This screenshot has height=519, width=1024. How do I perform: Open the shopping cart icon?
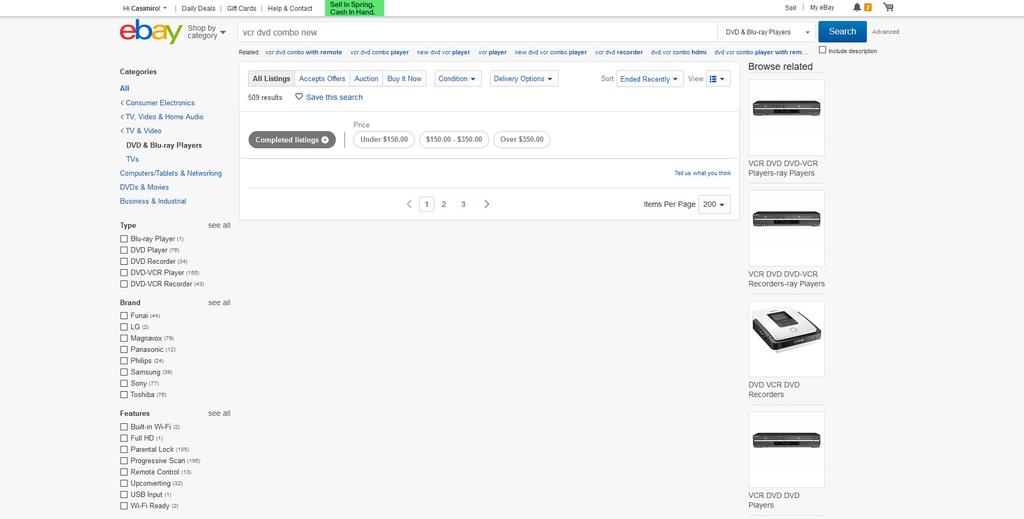click(x=888, y=7)
